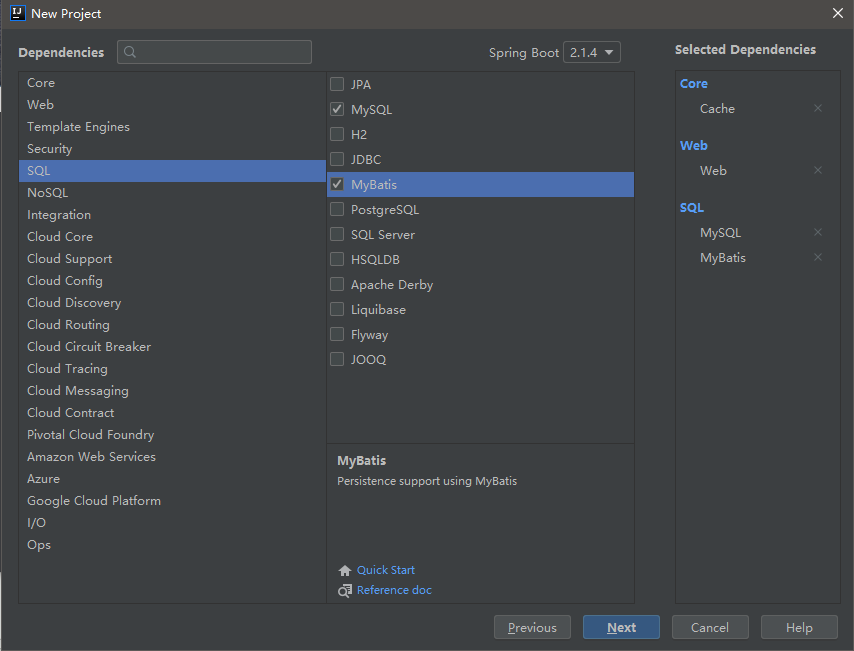854x651 pixels.
Task: Enable the JDBC dependency
Action: point(337,159)
